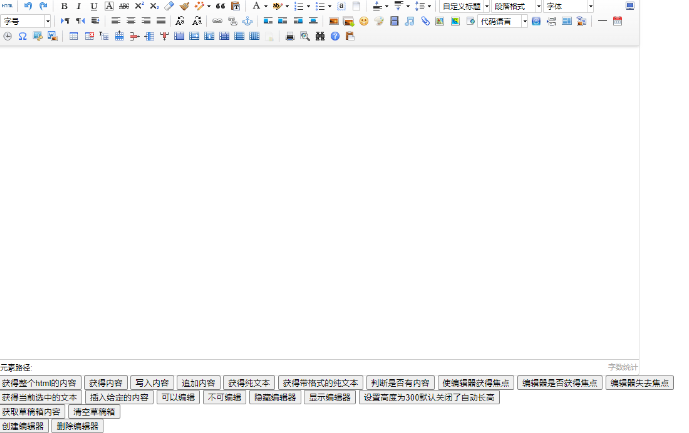Viewport: 689px width, 433px height.
Task: Insert the current date calendar icon
Action: point(617,21)
